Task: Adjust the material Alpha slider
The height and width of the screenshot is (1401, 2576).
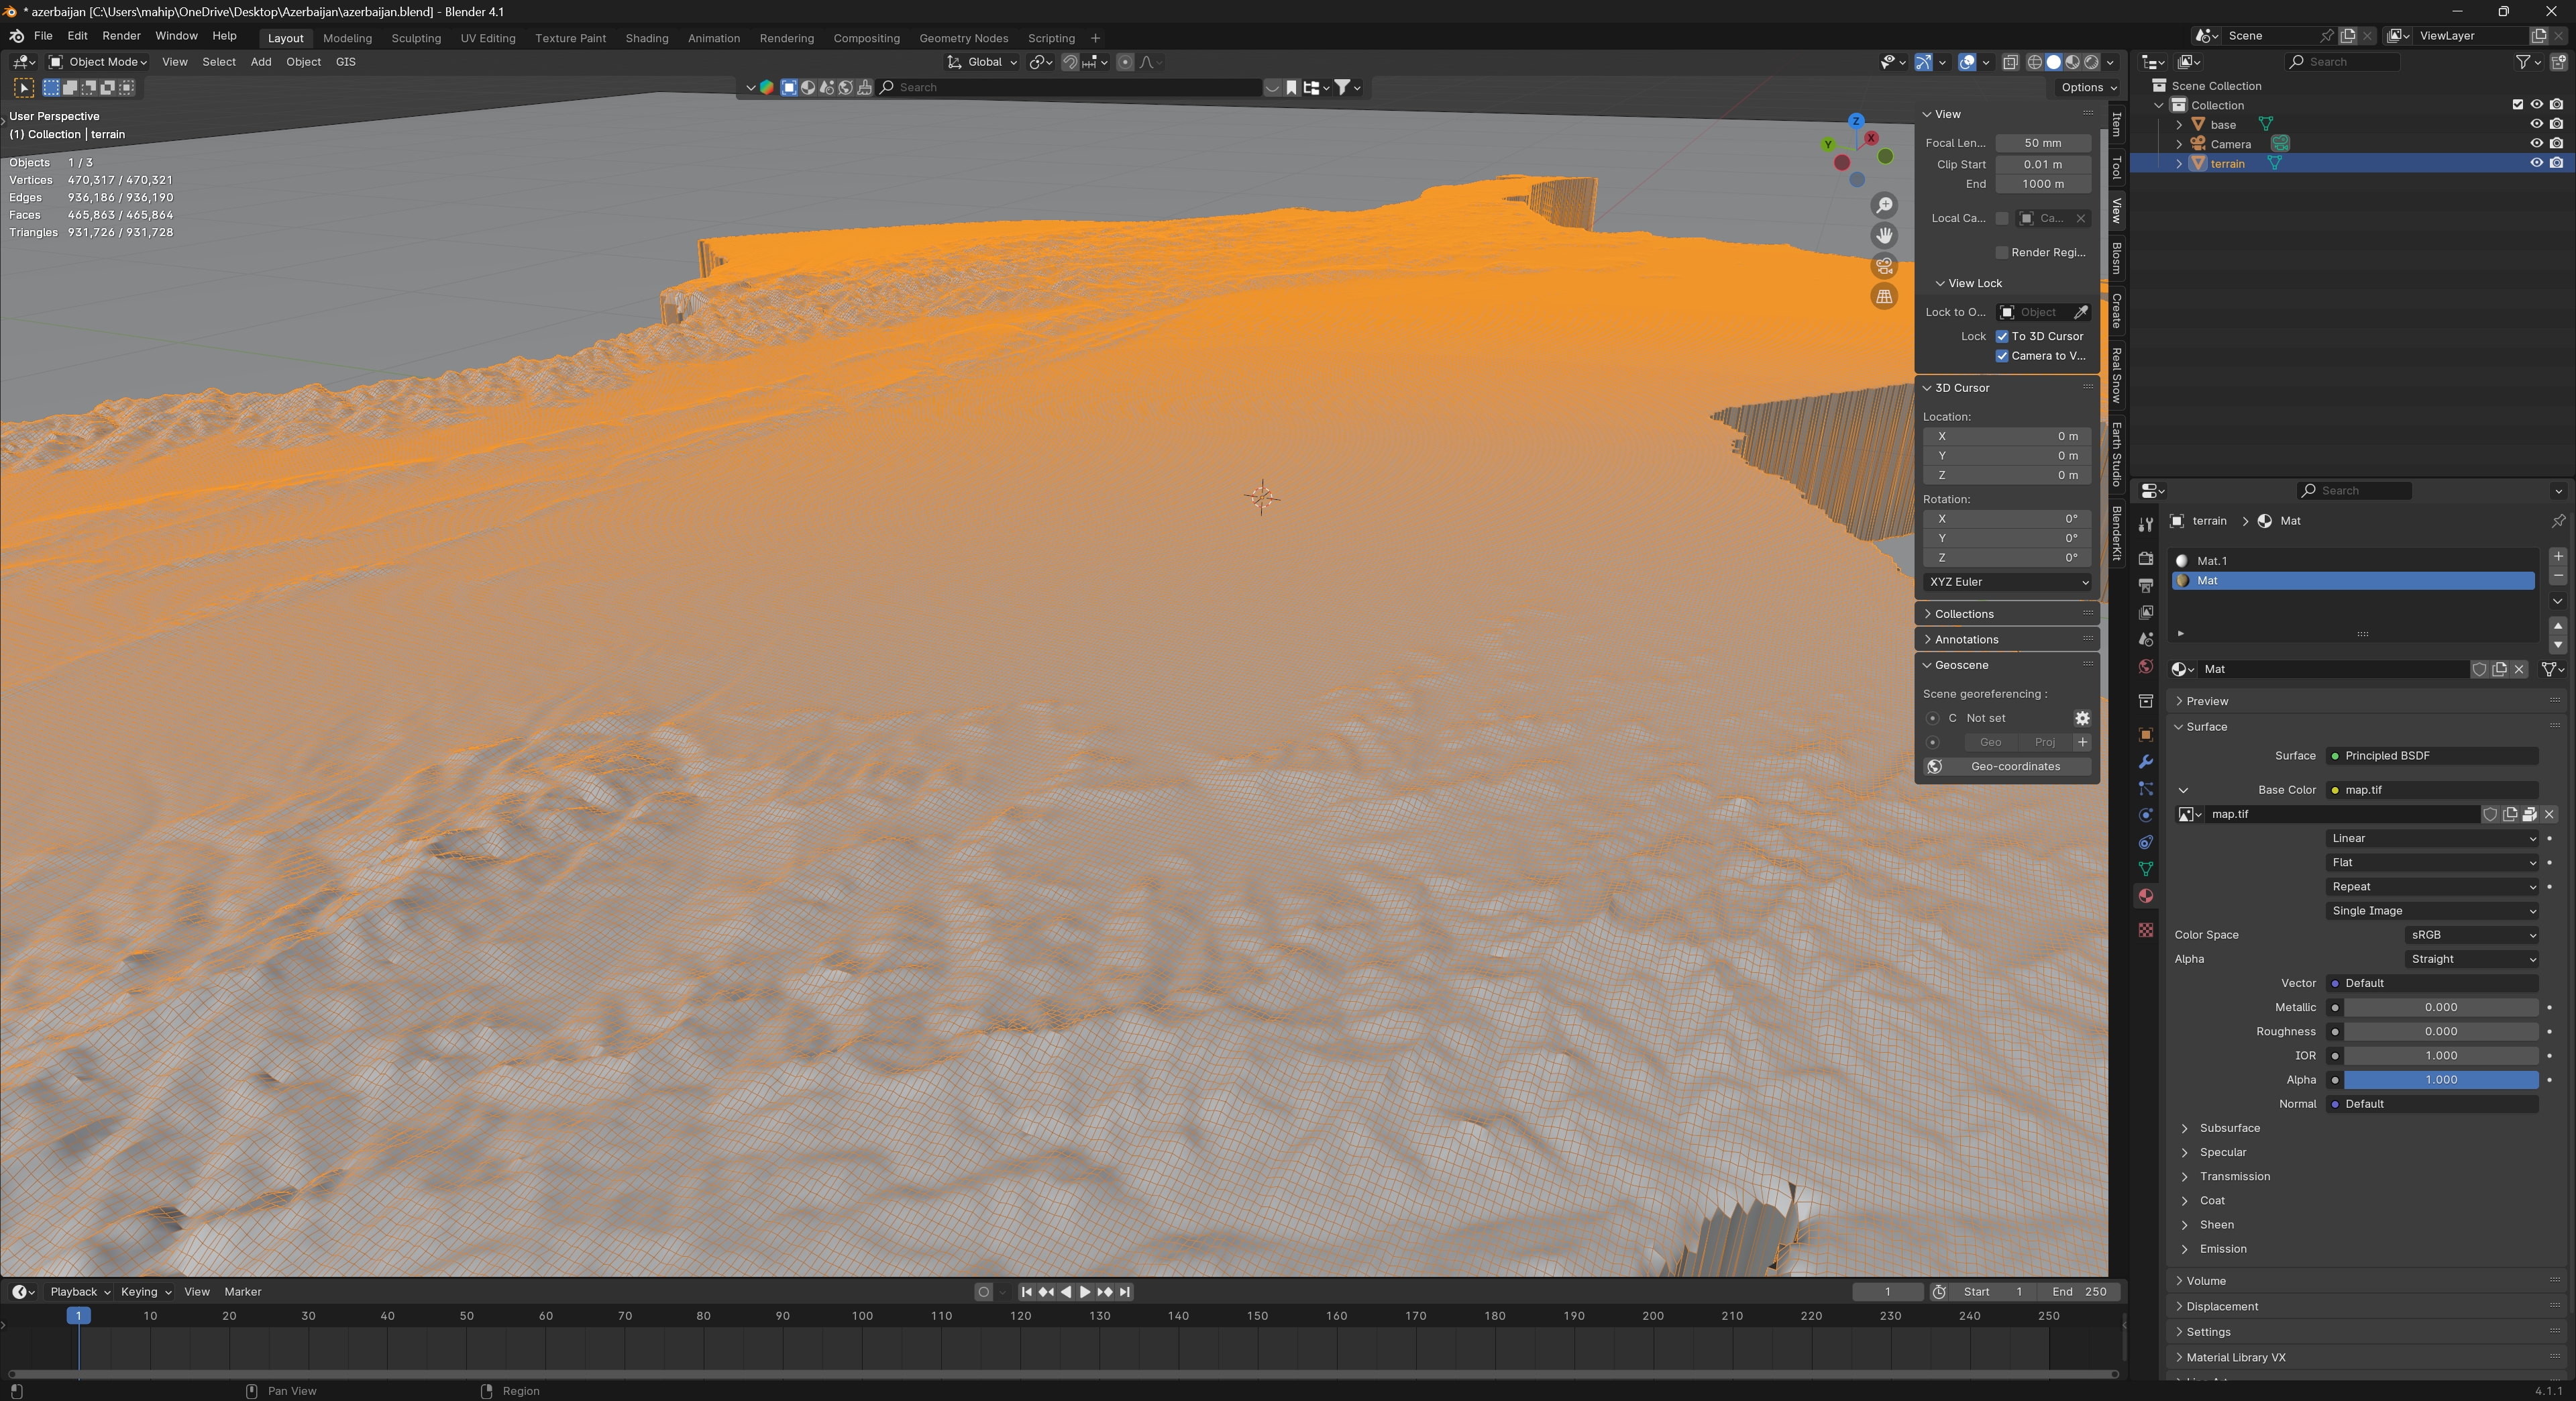Action: [x=2440, y=1080]
